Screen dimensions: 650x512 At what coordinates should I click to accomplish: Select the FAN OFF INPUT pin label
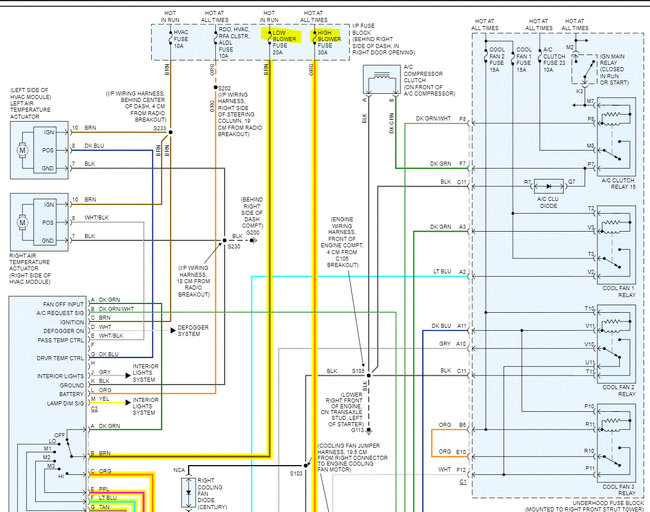pos(63,304)
